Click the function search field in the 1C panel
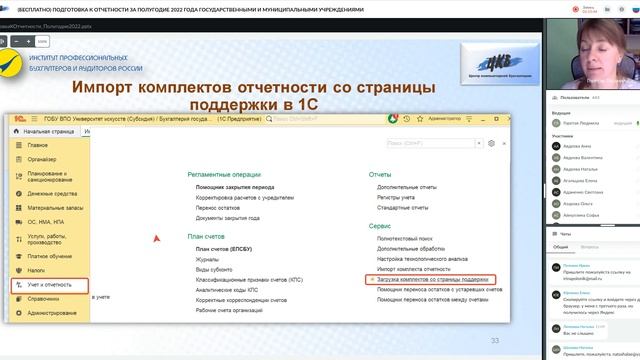This screenshot has height=360, width=640. 431,143
